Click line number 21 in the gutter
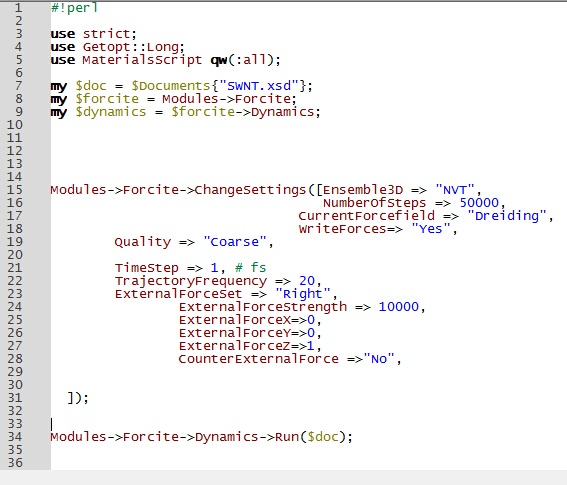The width and height of the screenshot is (567, 485). coord(14,268)
